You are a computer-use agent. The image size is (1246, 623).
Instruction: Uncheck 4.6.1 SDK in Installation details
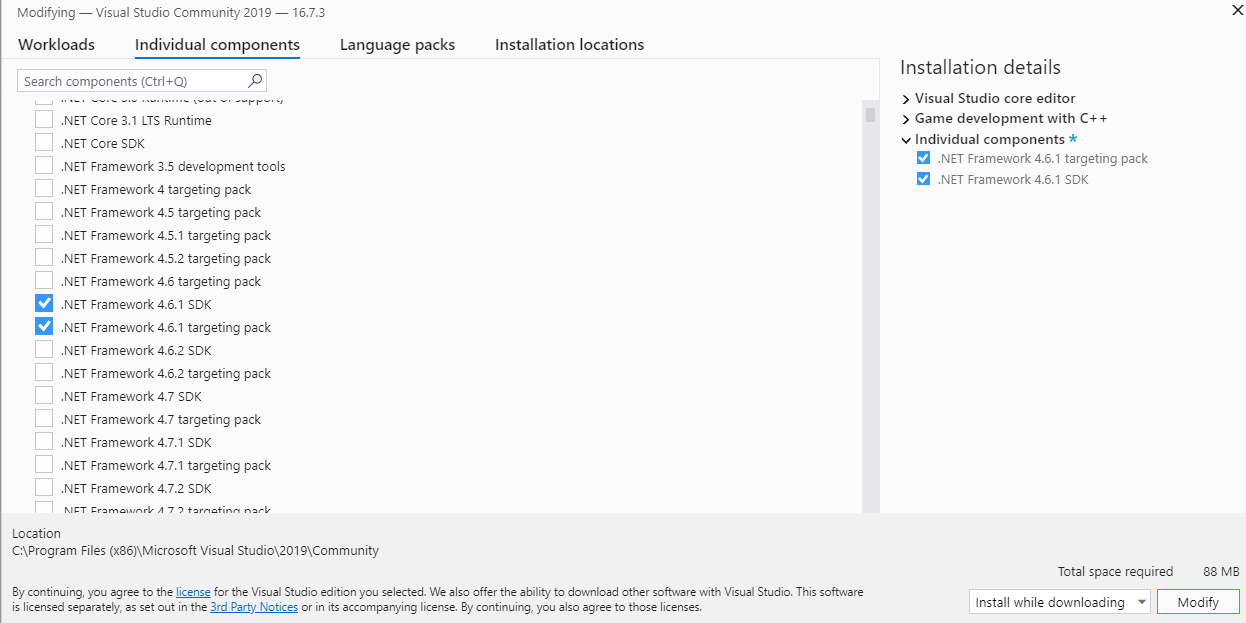coord(923,179)
